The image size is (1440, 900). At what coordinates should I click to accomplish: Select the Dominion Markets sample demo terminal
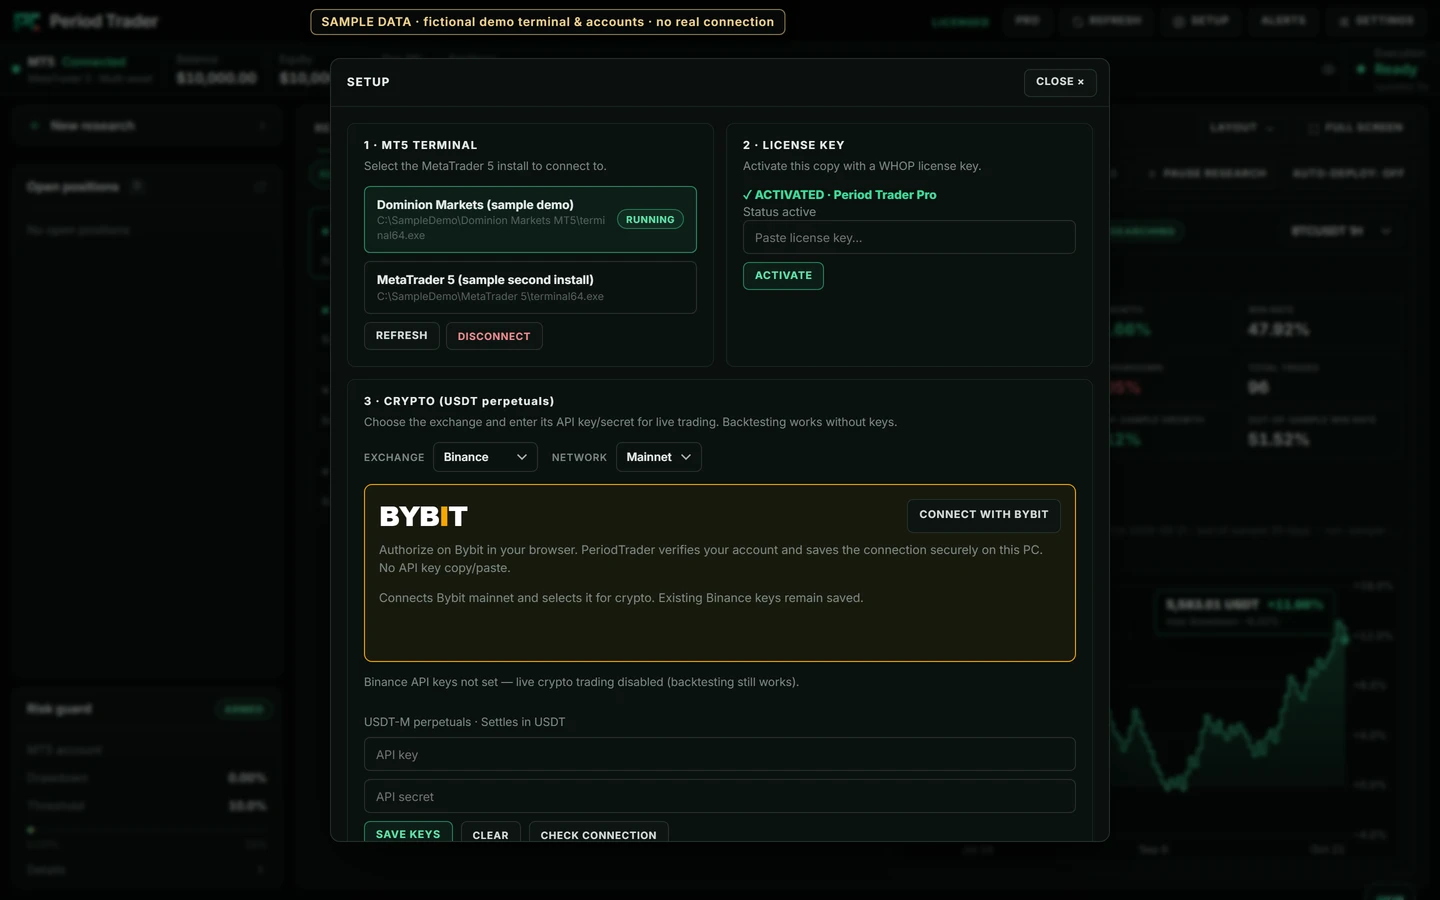[x=530, y=219]
